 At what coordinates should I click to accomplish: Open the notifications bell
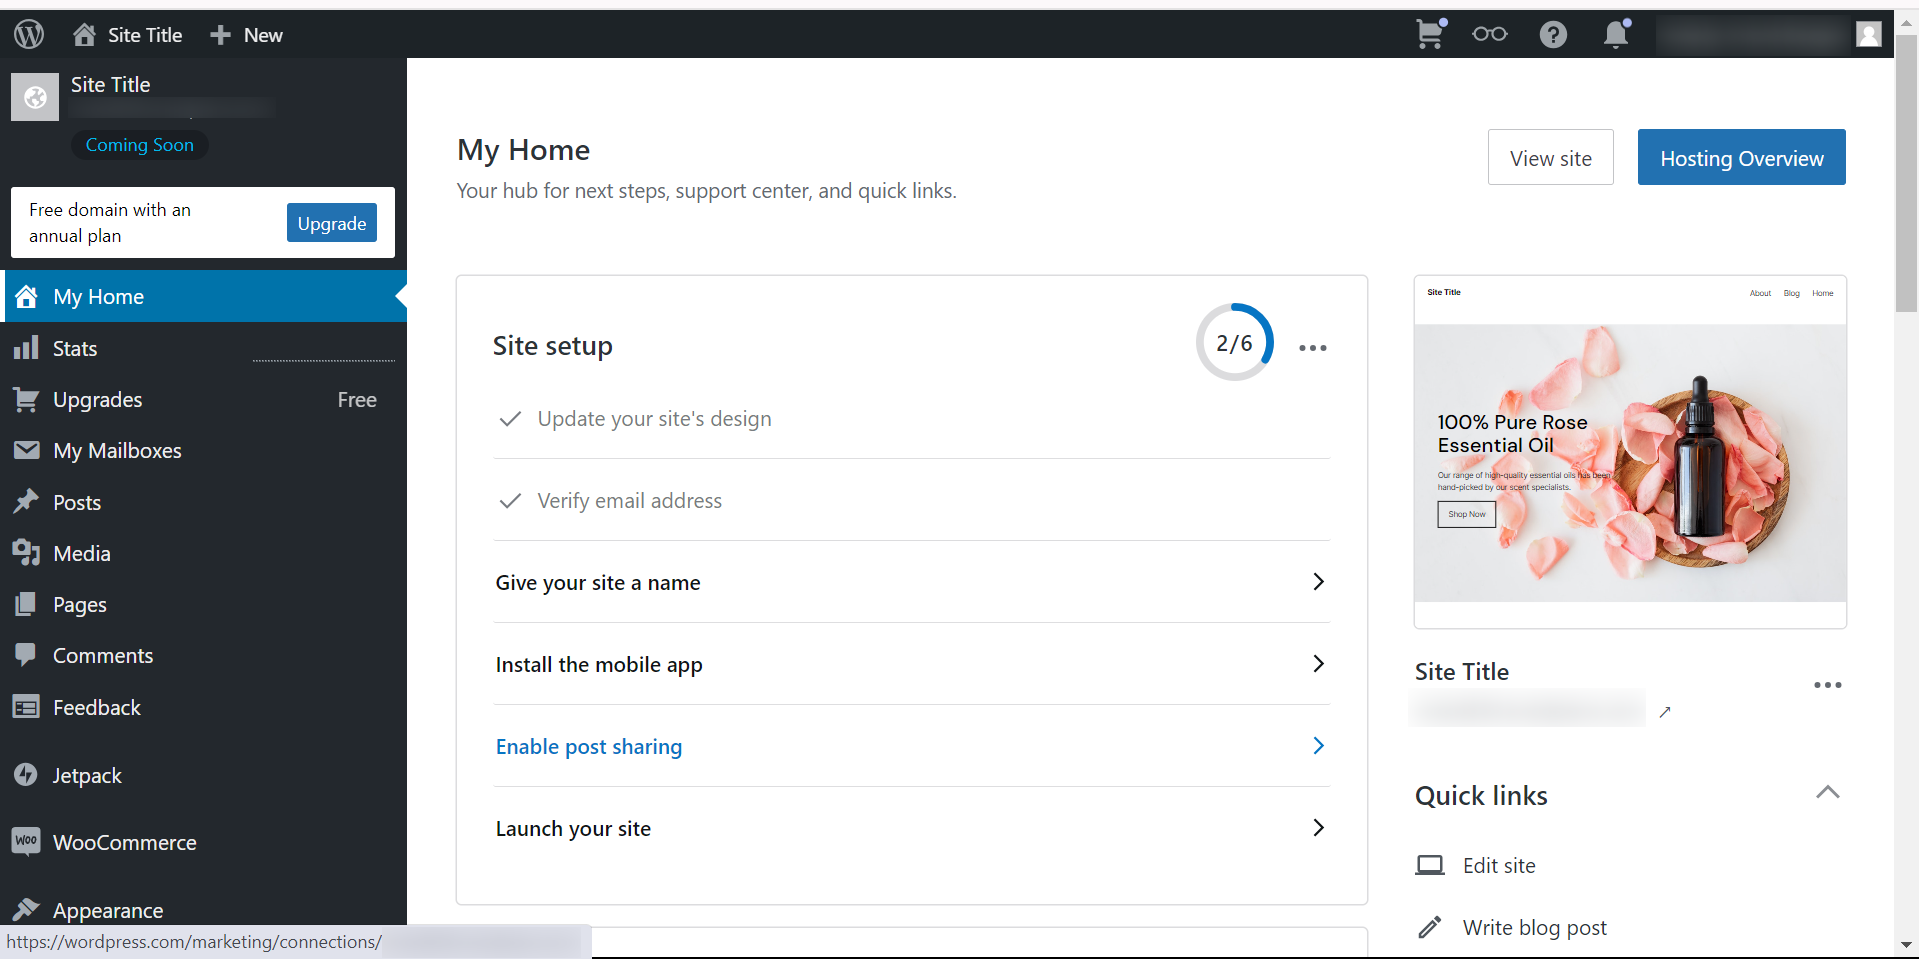(x=1616, y=34)
